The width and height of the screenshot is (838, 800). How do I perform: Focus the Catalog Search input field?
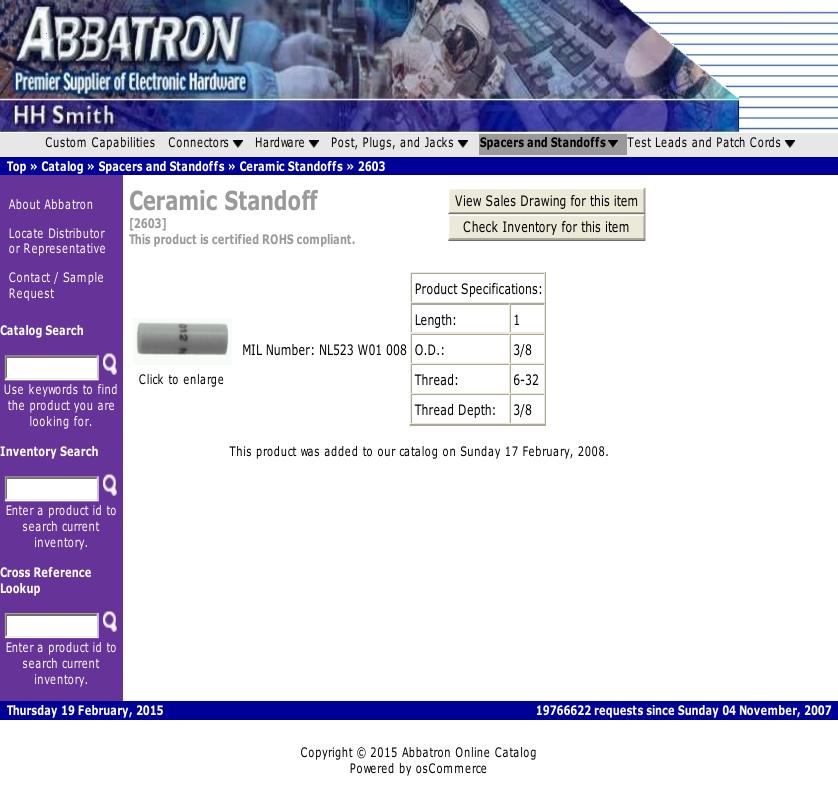click(52, 368)
